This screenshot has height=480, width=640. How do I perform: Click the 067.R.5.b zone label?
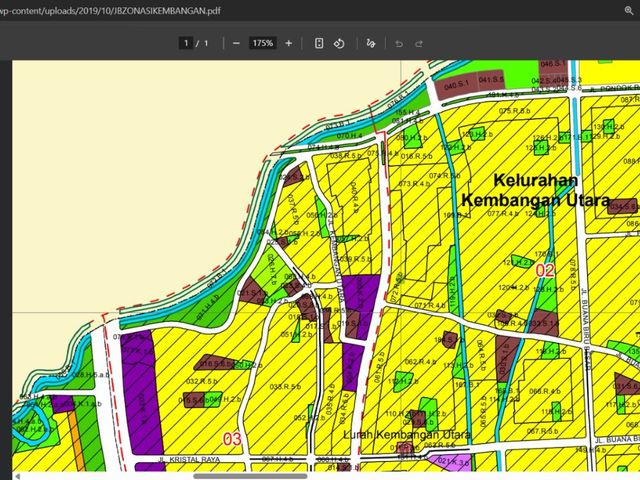pyautogui.click(x=542, y=431)
